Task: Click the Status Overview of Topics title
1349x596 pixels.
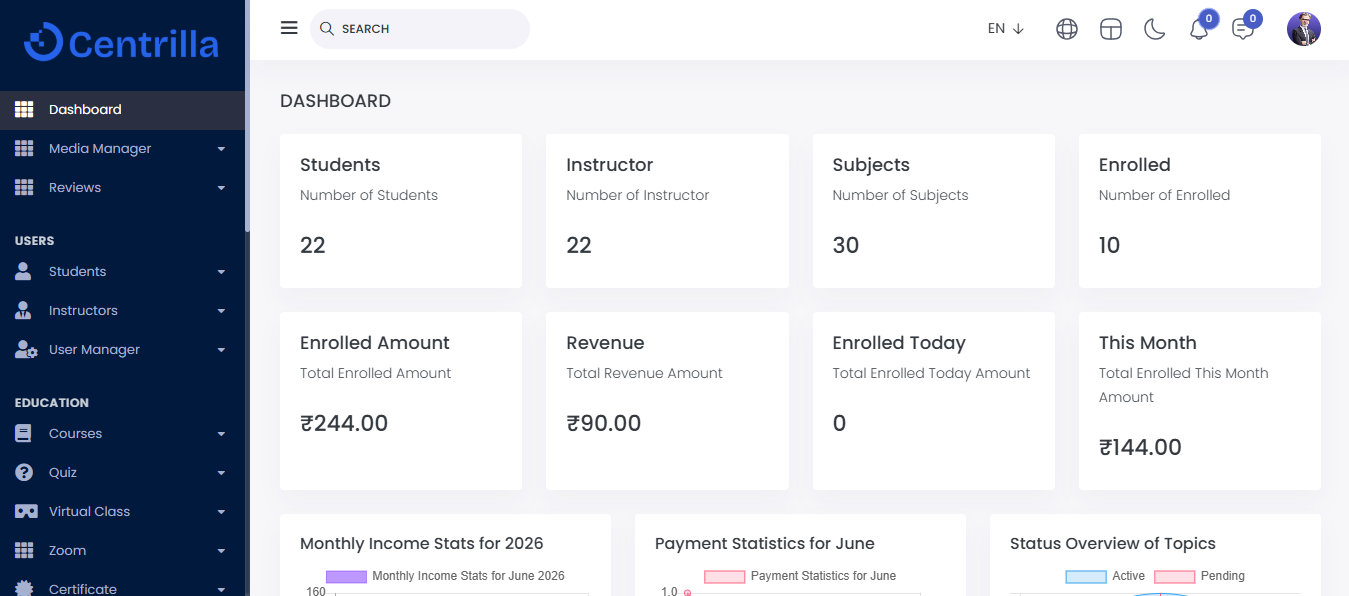Action: click(1113, 544)
